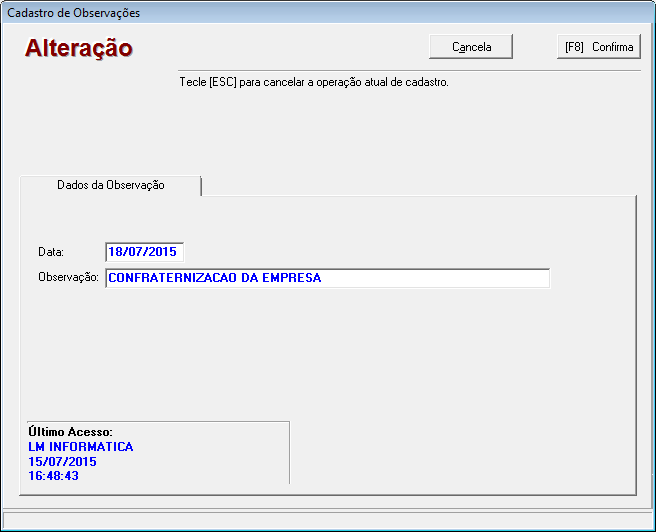This screenshot has height=532, width=656.
Task: Click the last access date 15/07/2015
Action: pos(63,462)
